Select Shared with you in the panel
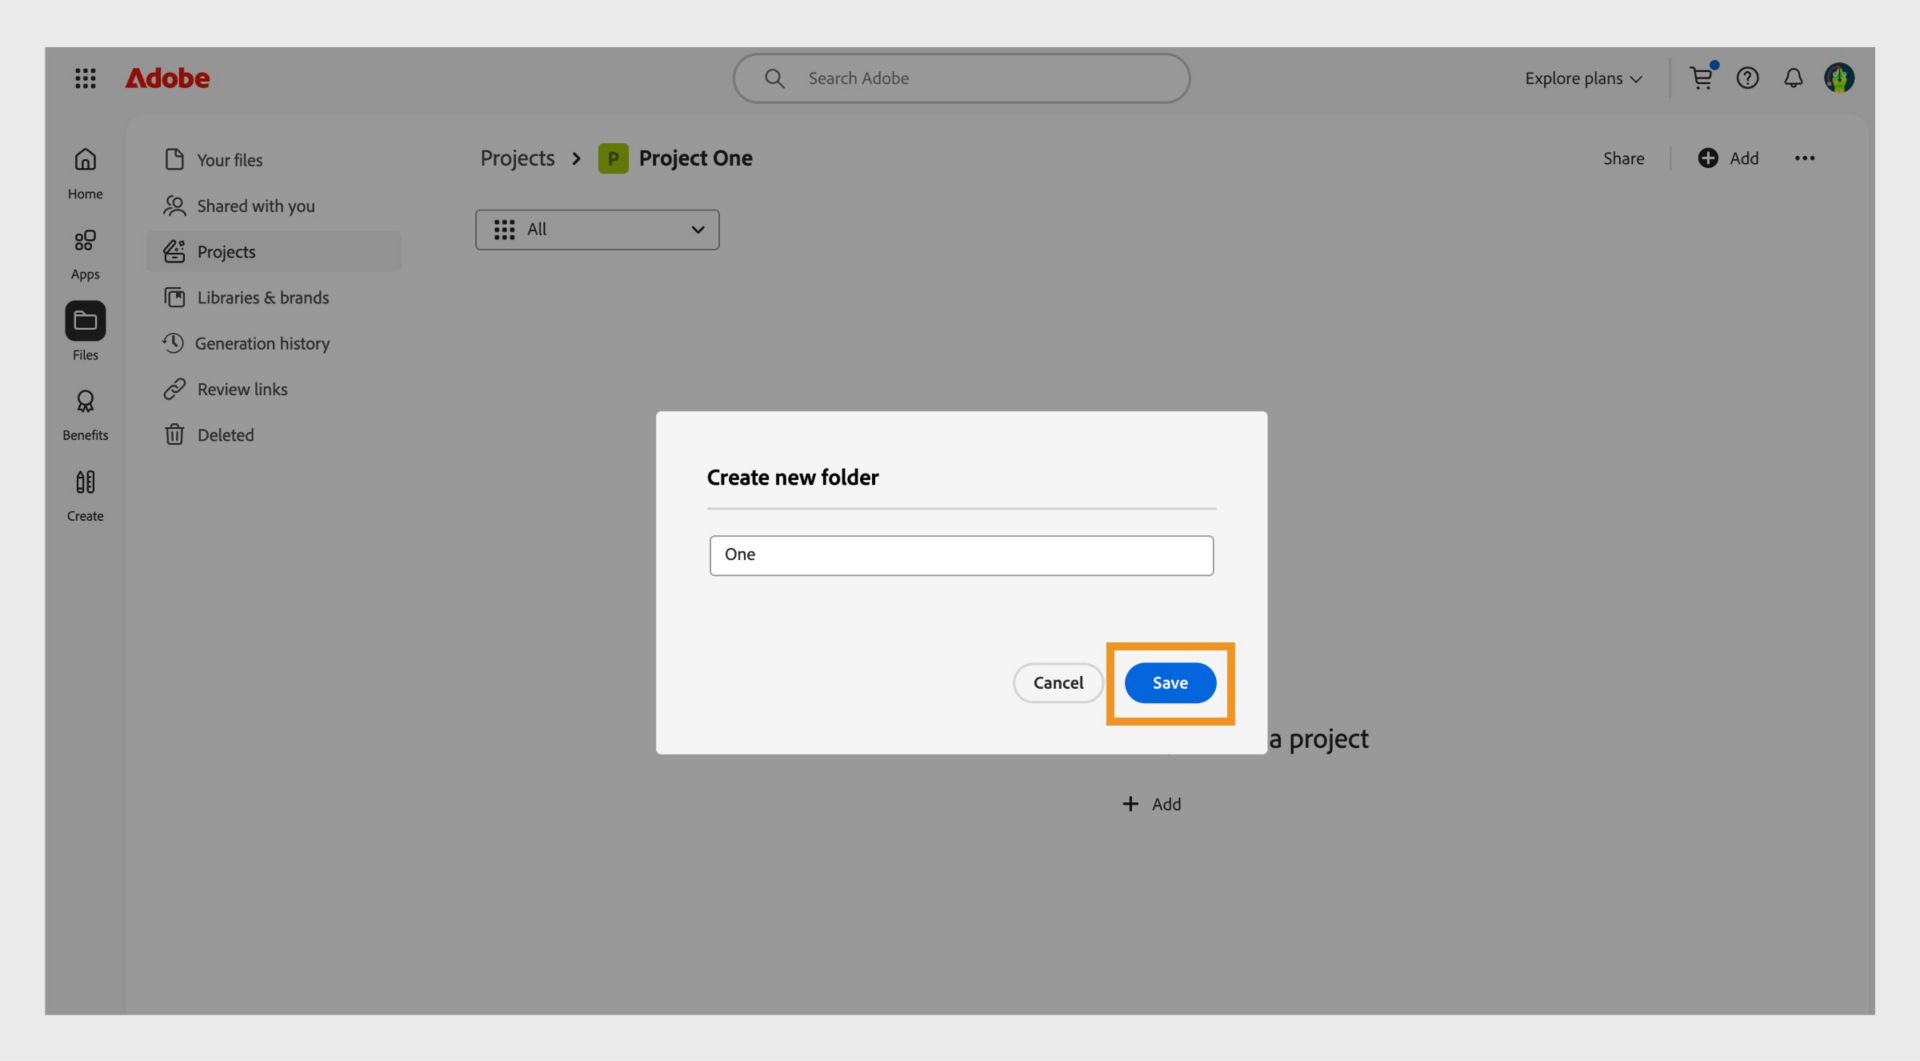 click(x=254, y=206)
